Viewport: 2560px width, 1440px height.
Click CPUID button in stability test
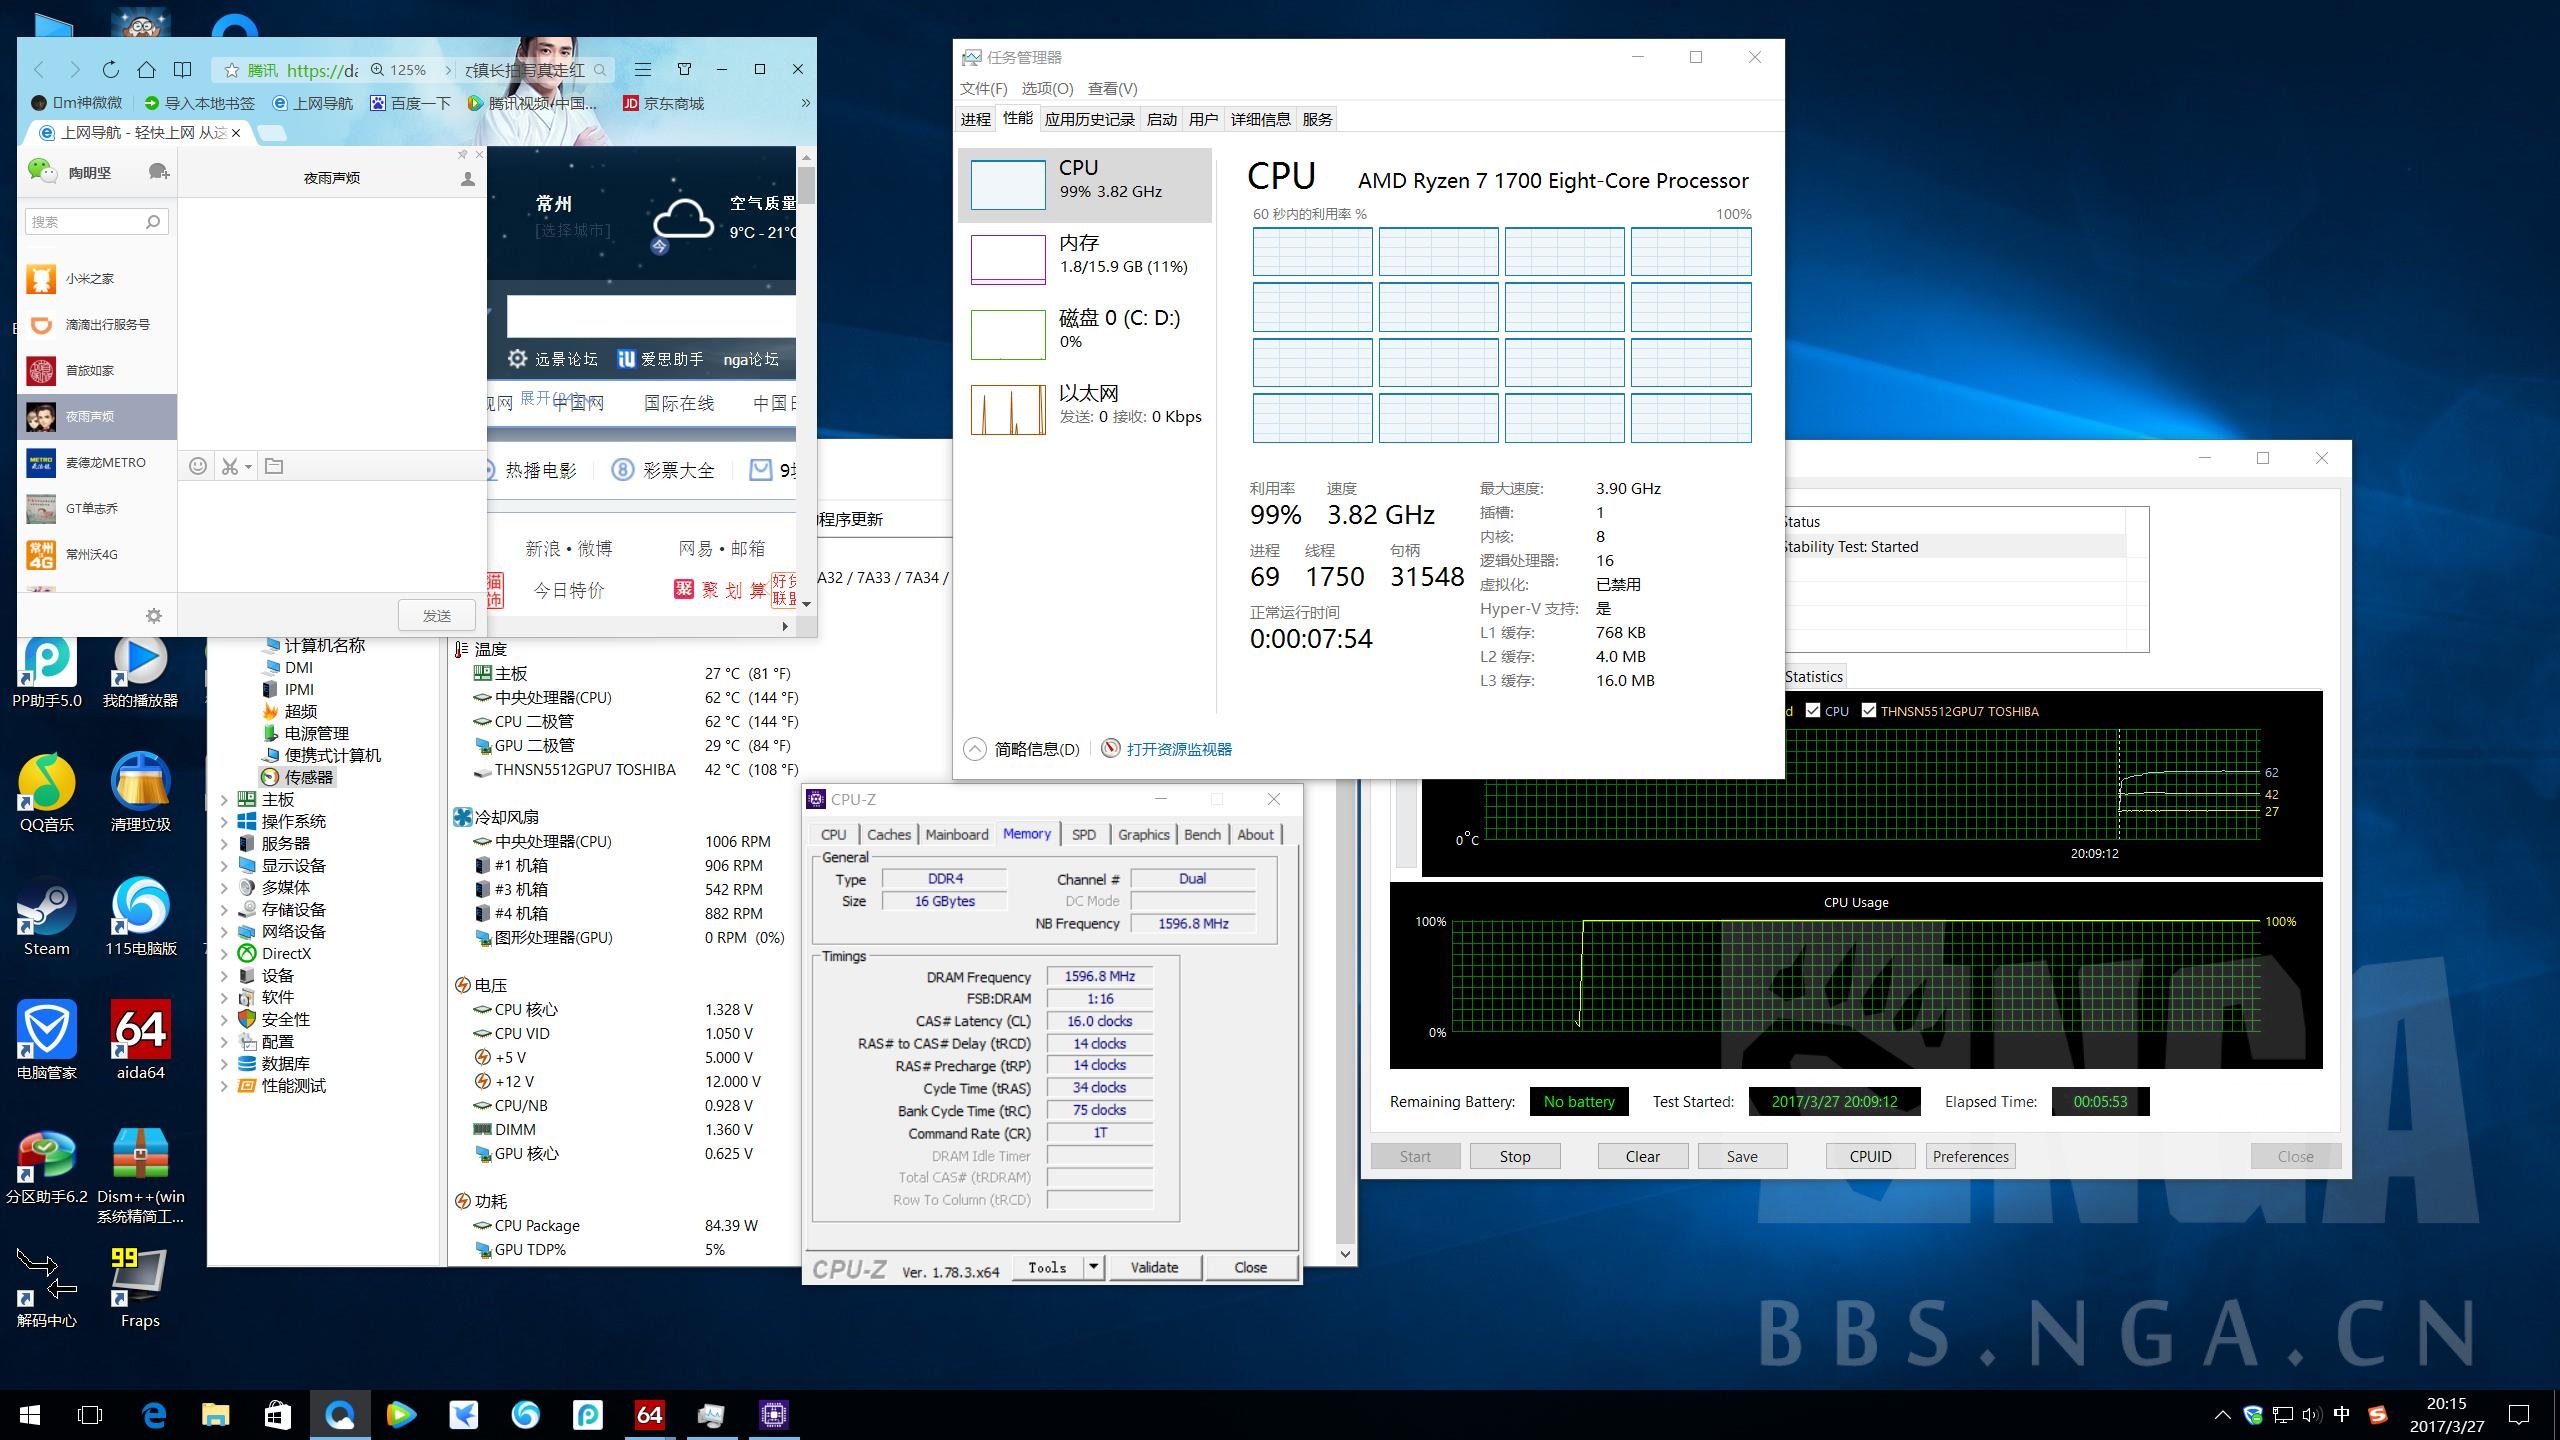[1870, 1156]
